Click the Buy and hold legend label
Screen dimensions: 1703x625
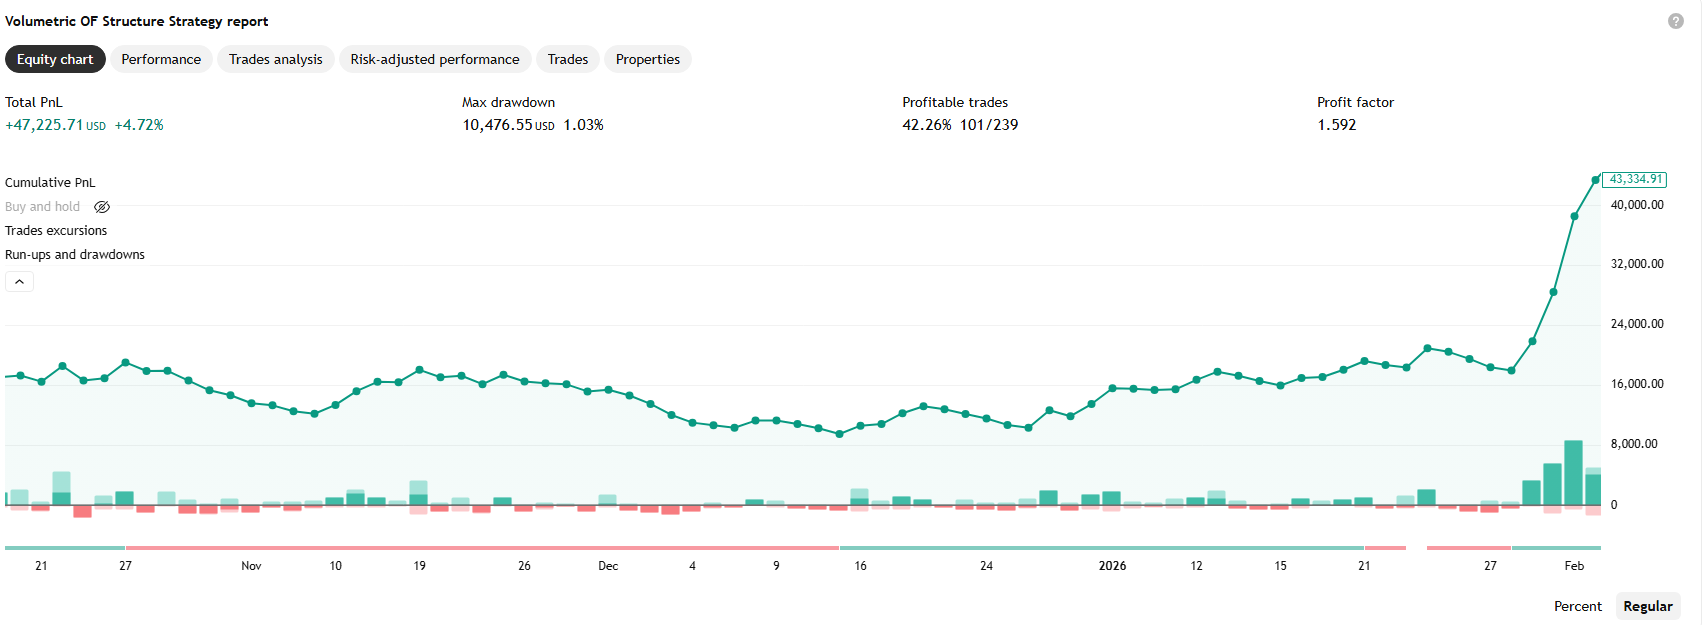(42, 207)
